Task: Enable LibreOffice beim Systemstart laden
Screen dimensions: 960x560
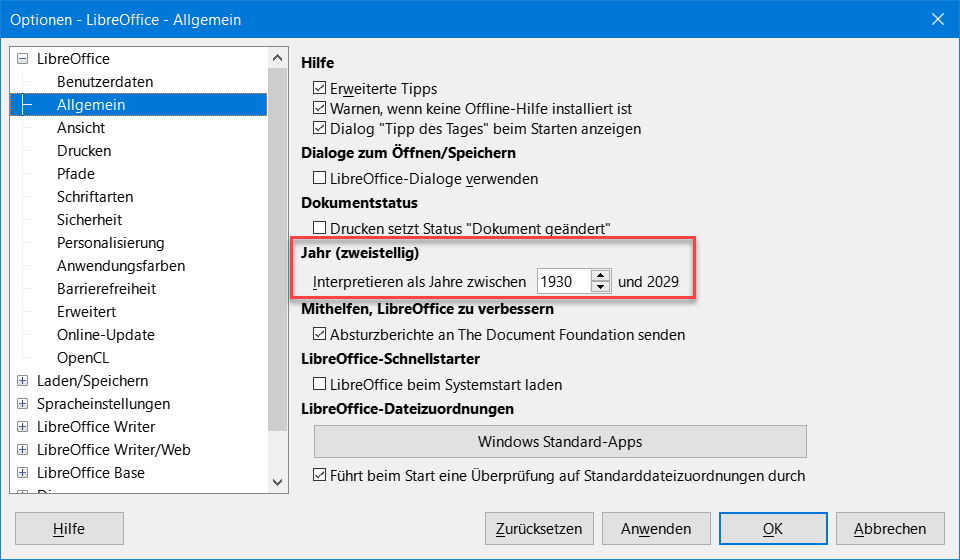Action: click(x=319, y=384)
